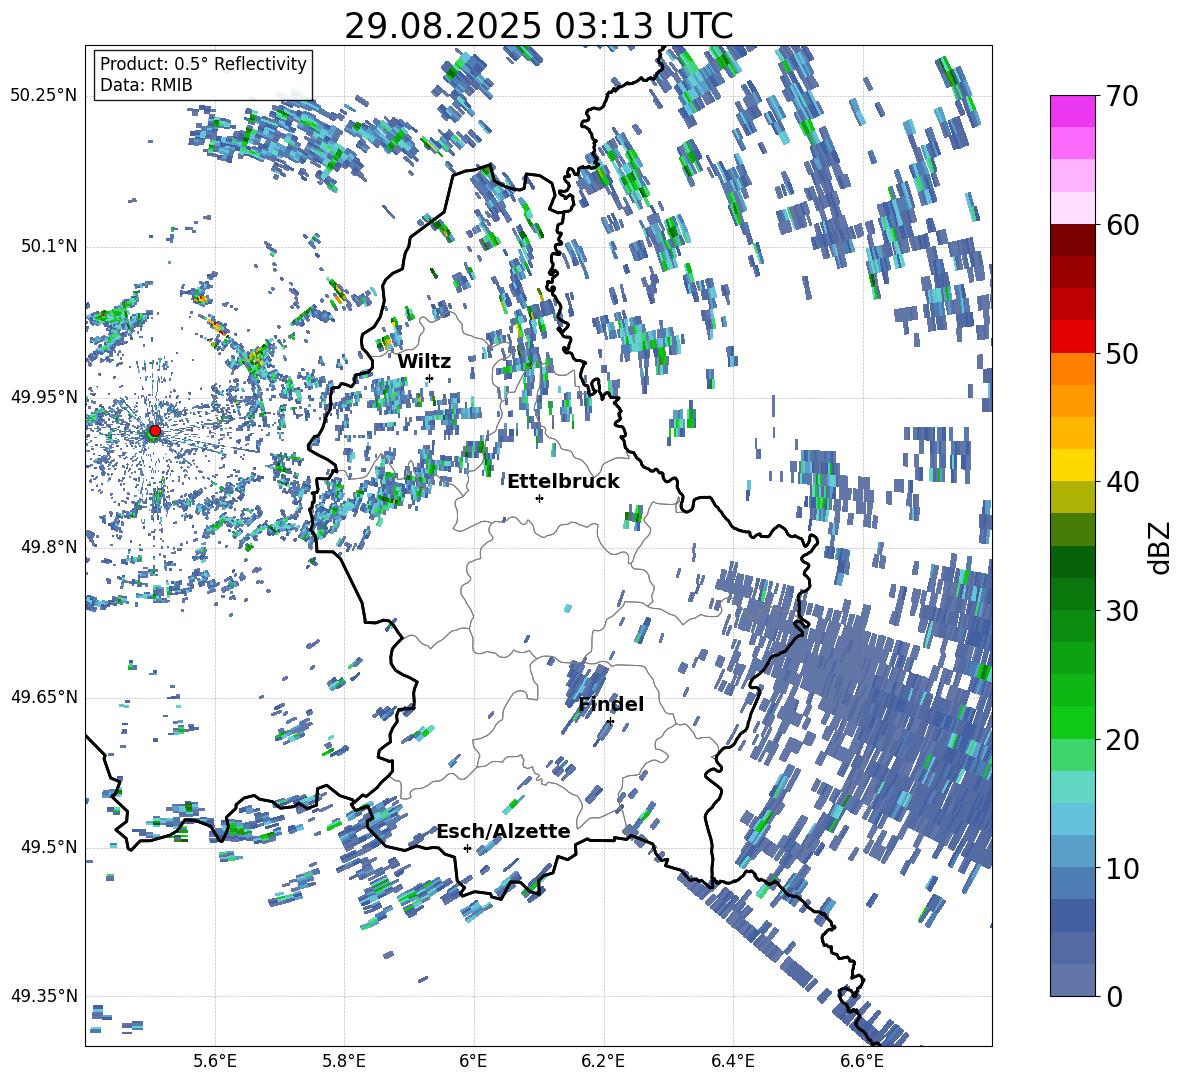The height and width of the screenshot is (1081, 1184).
Task: Click the 49.95°N latitude label
Action: pyautogui.click(x=44, y=397)
